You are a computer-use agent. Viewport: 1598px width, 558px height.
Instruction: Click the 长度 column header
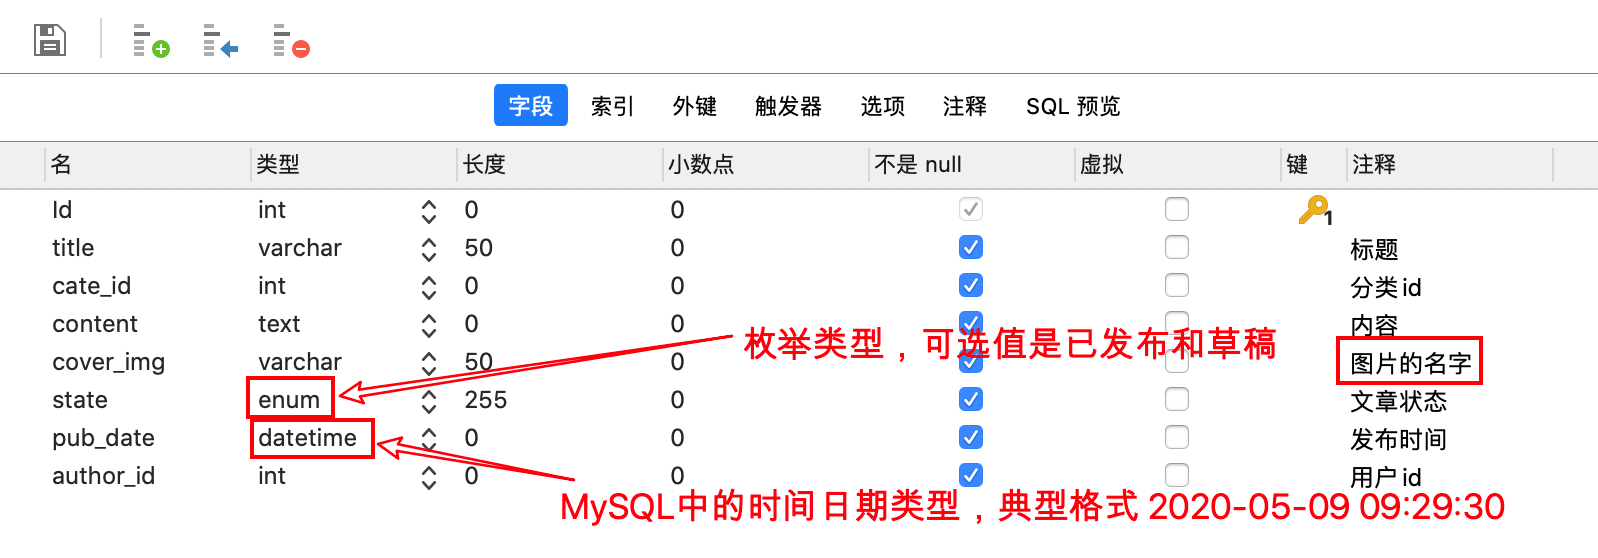pos(560,164)
